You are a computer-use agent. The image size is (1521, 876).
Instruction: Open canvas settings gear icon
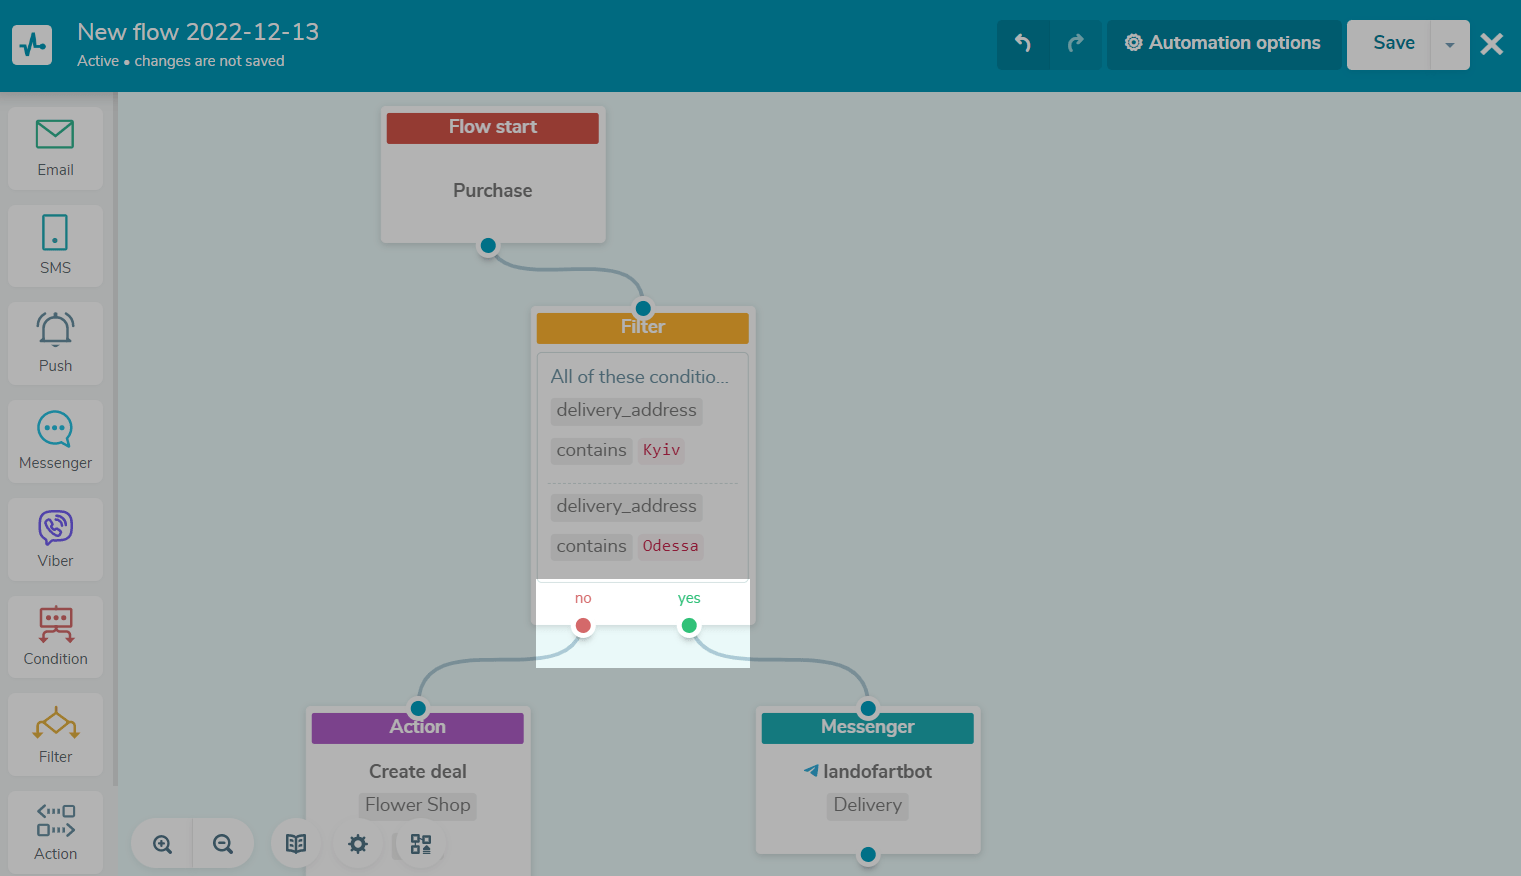pyautogui.click(x=358, y=844)
